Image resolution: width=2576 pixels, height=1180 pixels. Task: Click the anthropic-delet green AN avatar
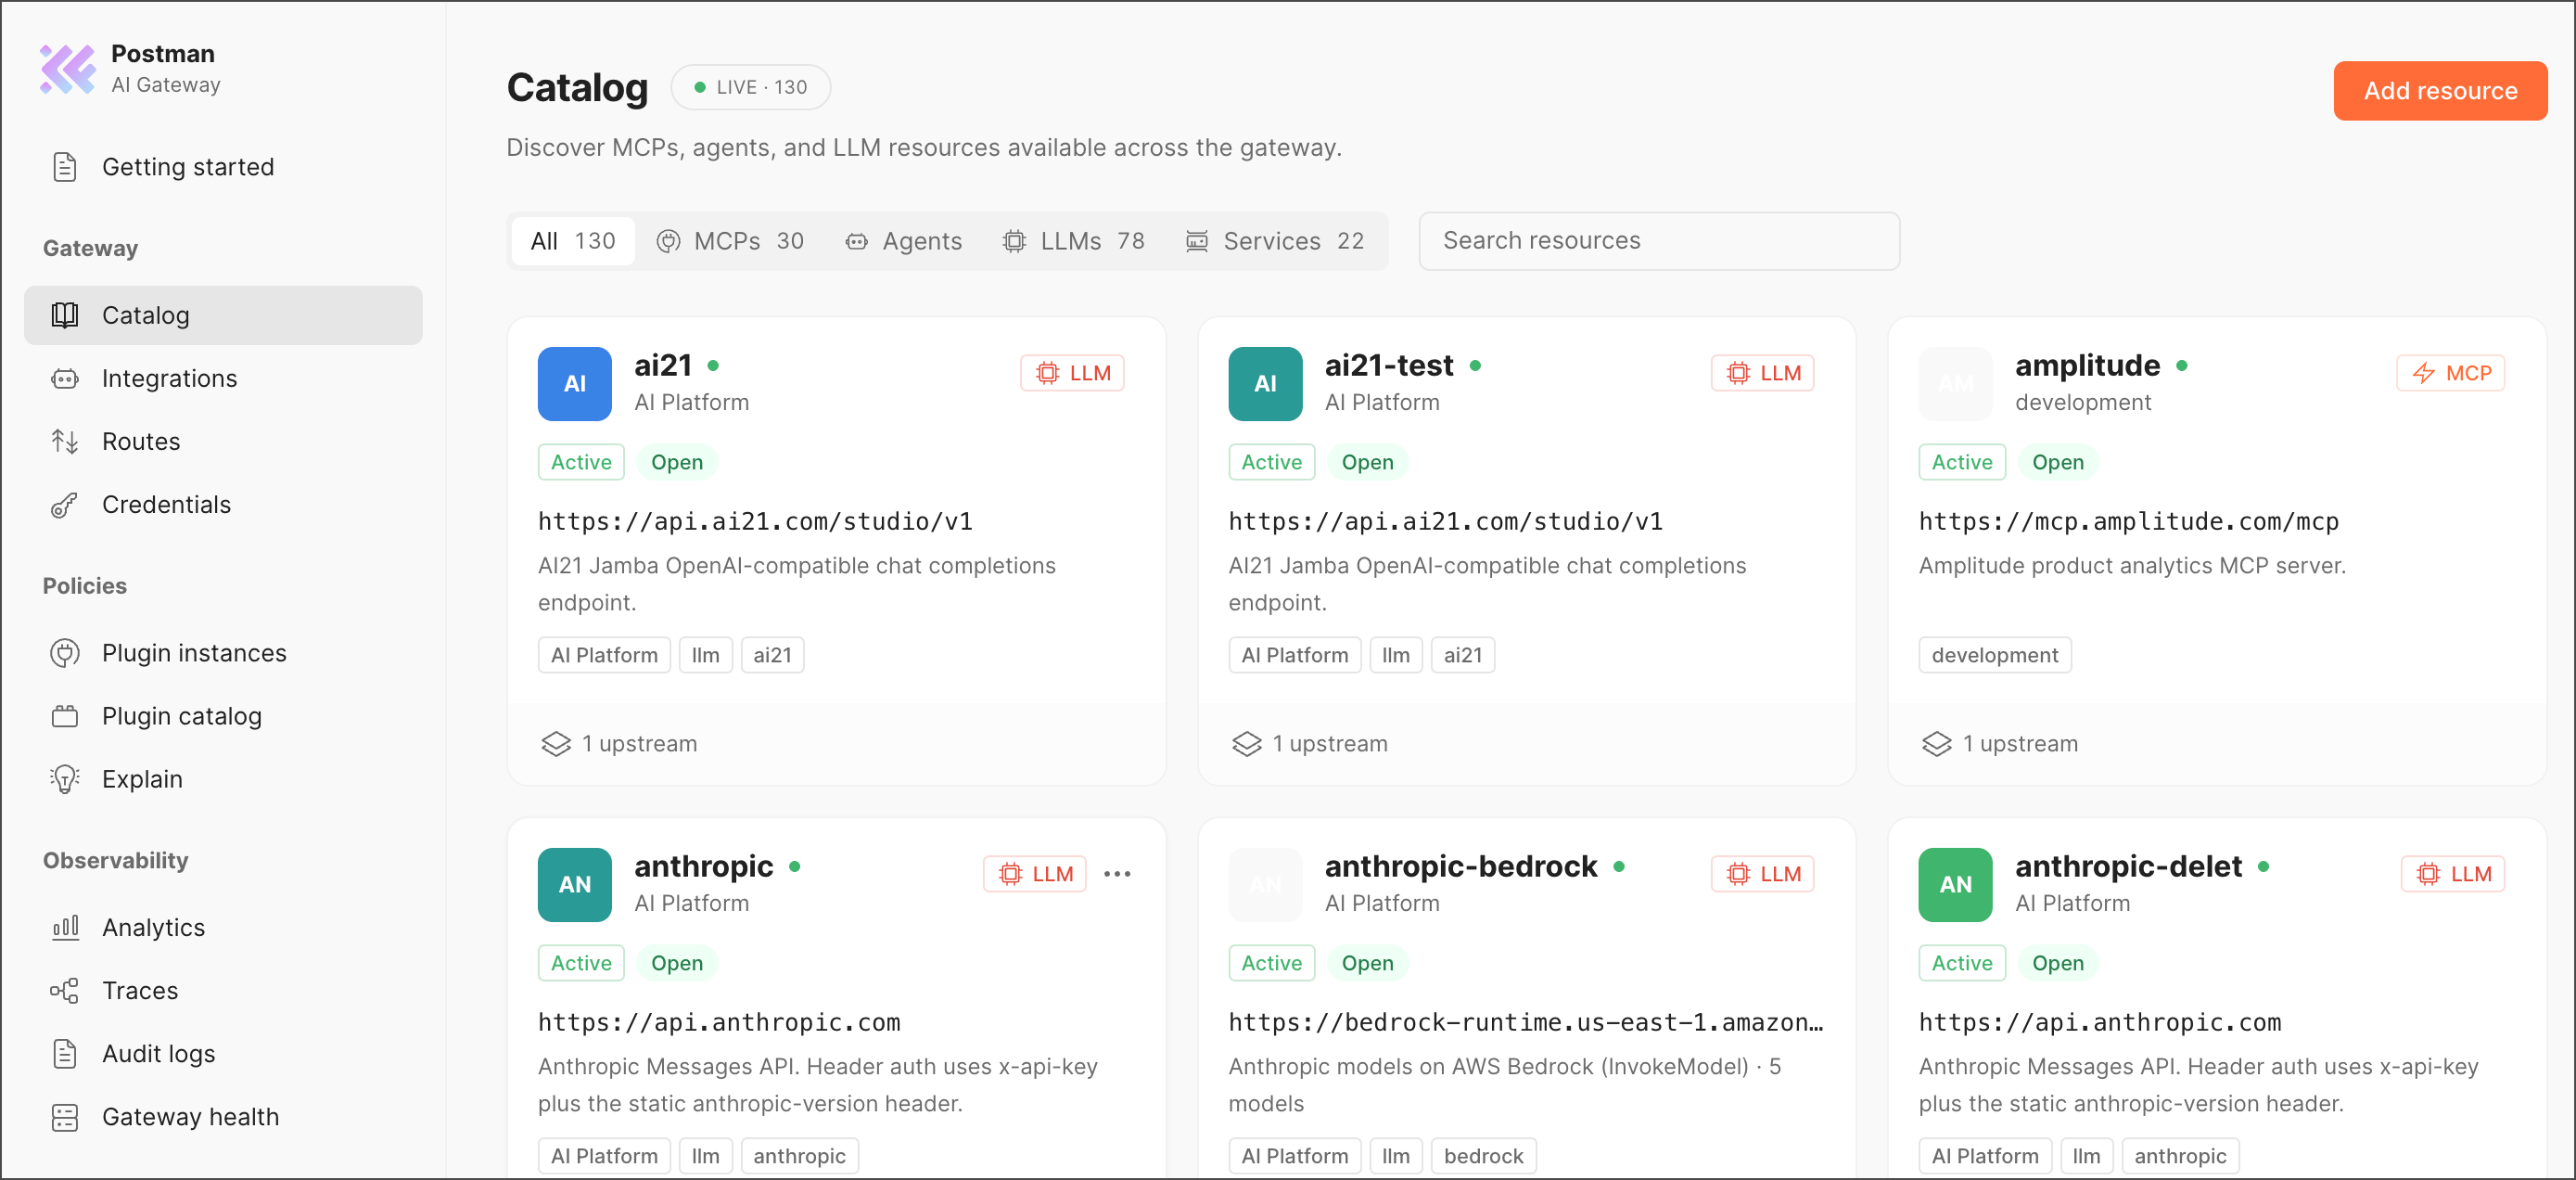pos(1955,885)
